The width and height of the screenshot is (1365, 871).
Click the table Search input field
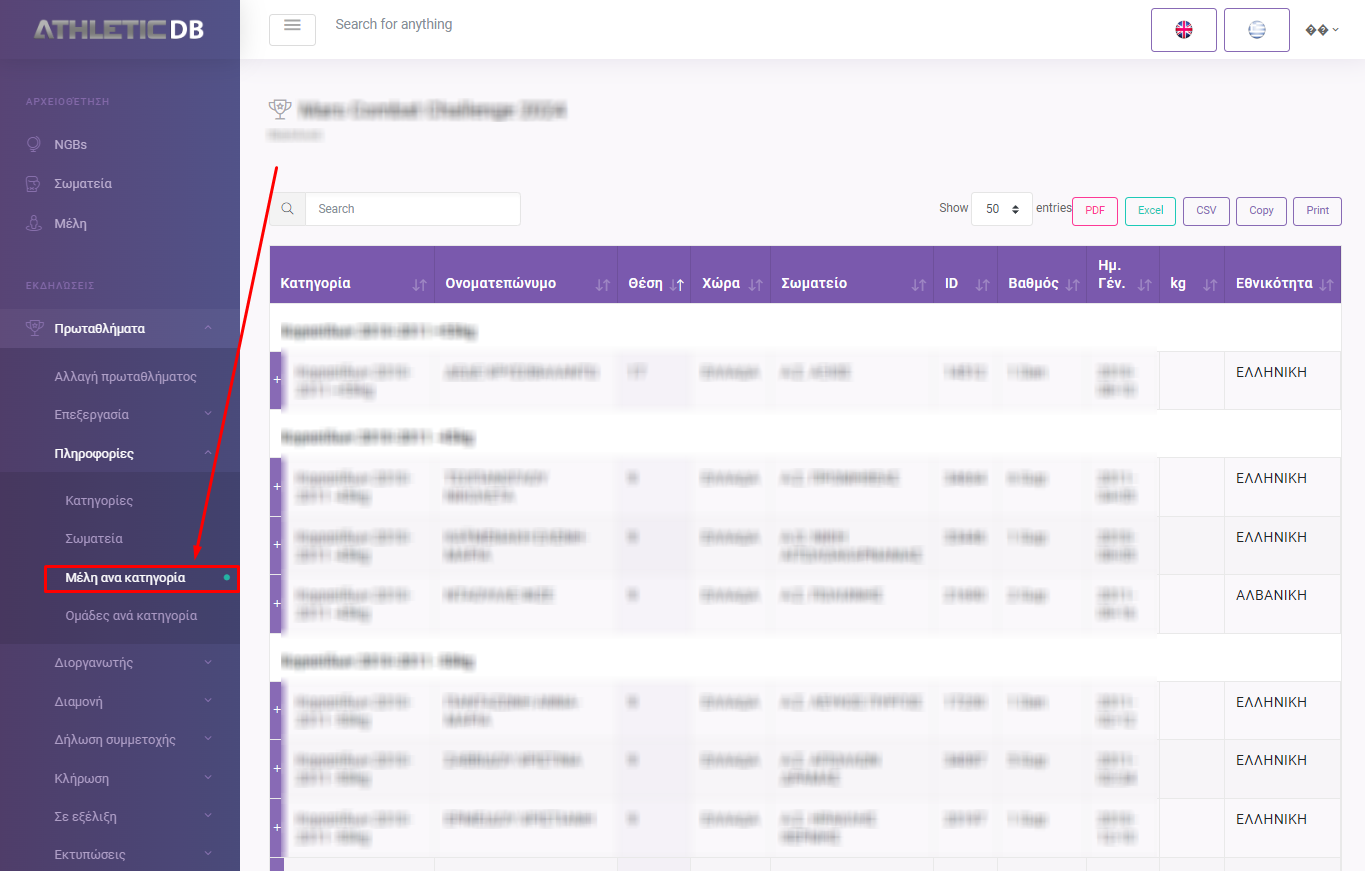[413, 209]
